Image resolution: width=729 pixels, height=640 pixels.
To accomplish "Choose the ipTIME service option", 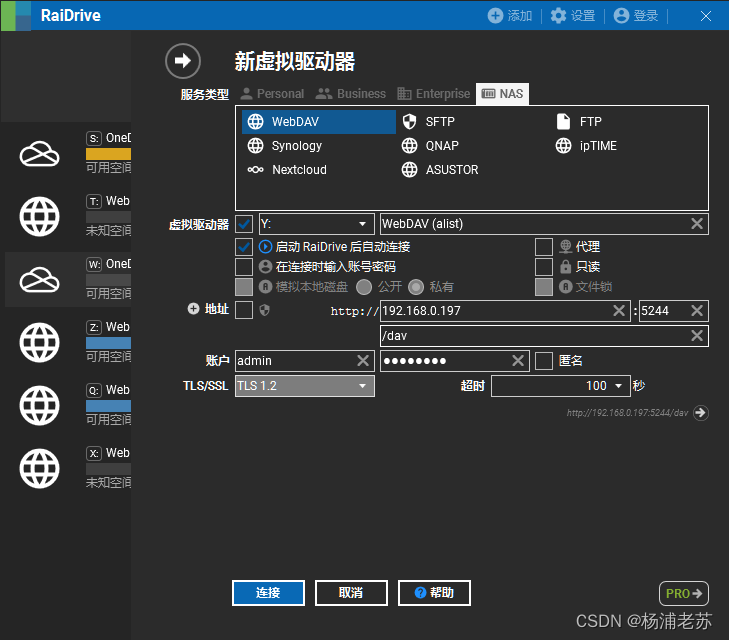I will click(586, 146).
